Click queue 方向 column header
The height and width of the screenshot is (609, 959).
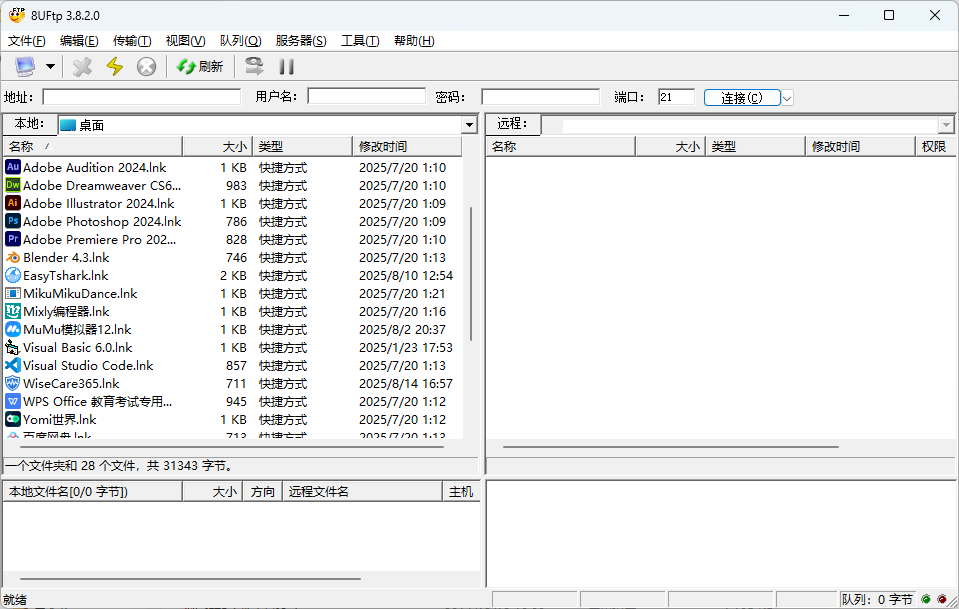click(262, 492)
